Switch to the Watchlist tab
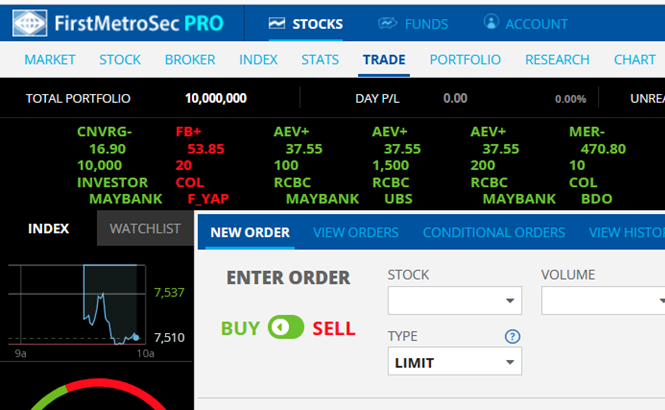Image resolution: width=665 pixels, height=410 pixels. (x=145, y=229)
